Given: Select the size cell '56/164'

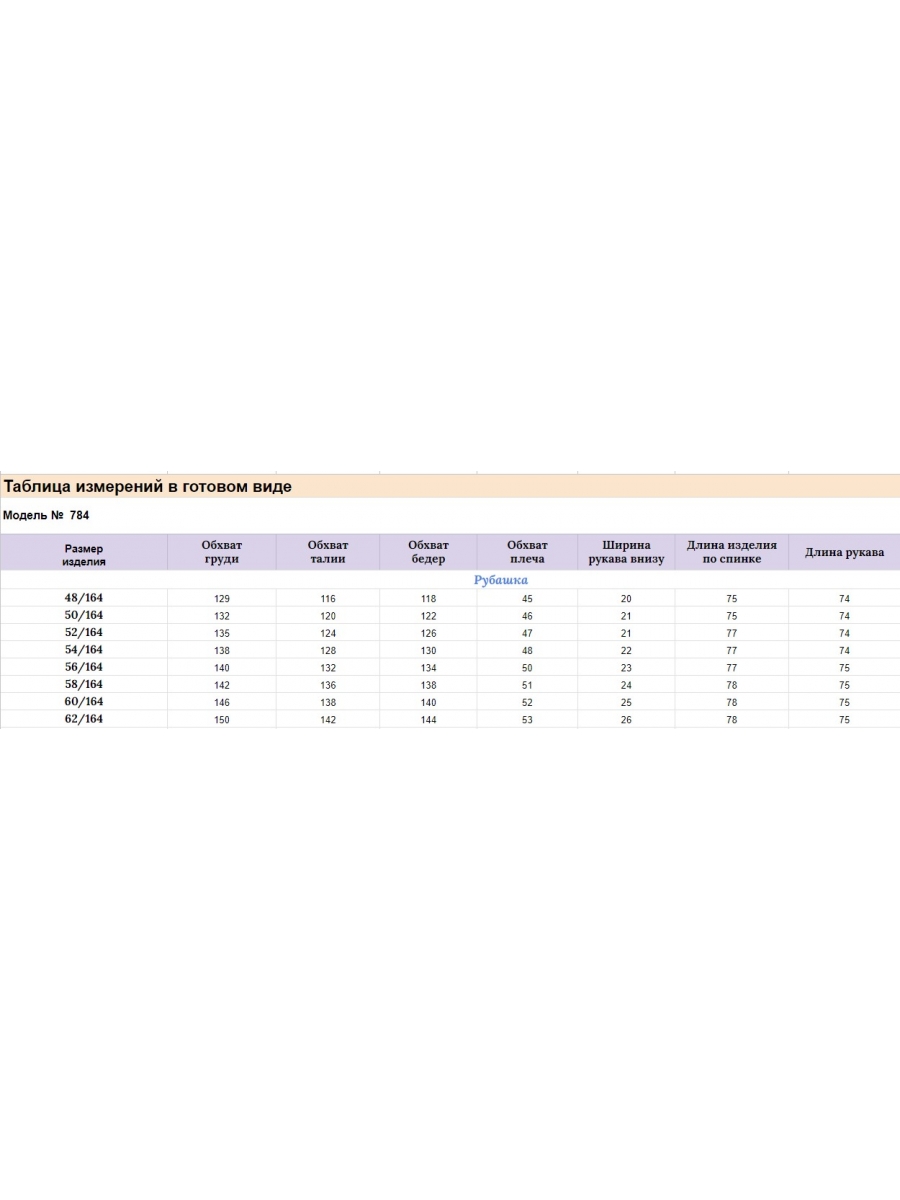Looking at the screenshot, I should pyautogui.click(x=84, y=667).
